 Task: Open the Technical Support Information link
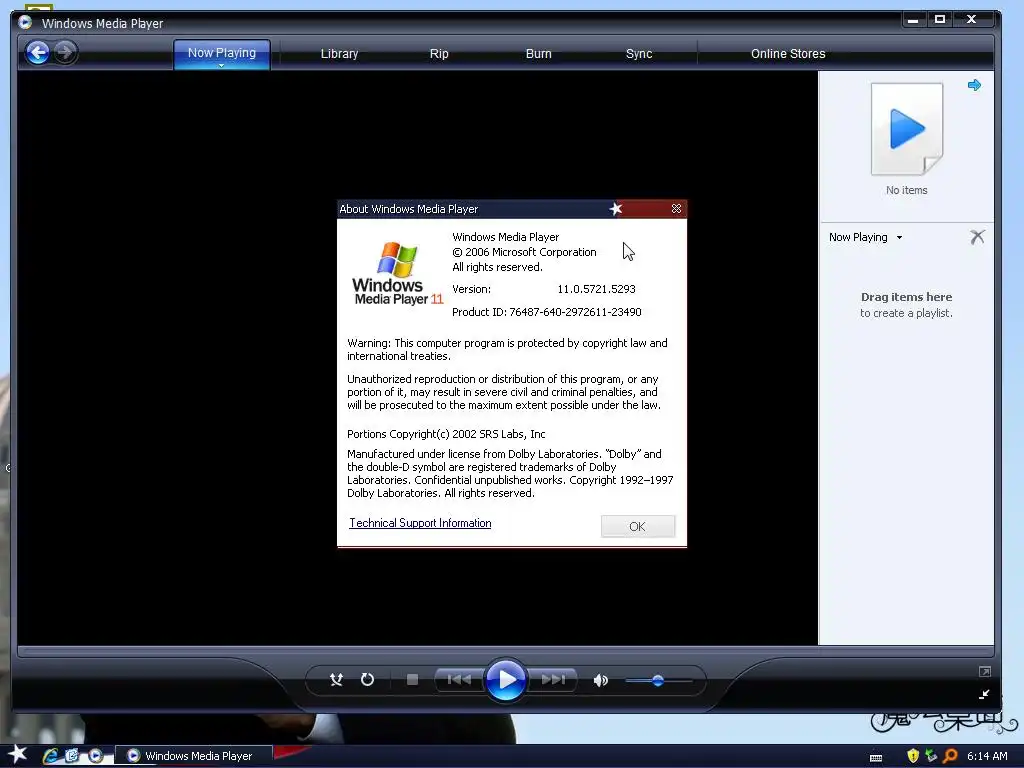(x=420, y=523)
